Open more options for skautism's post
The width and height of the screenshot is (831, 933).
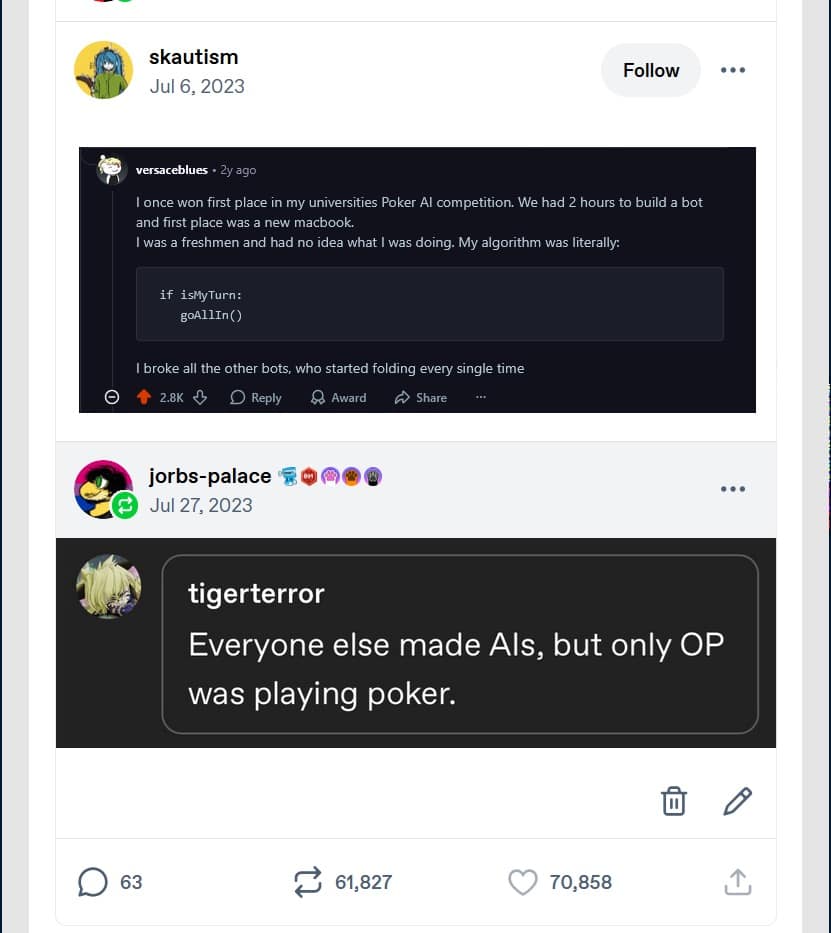coord(733,70)
